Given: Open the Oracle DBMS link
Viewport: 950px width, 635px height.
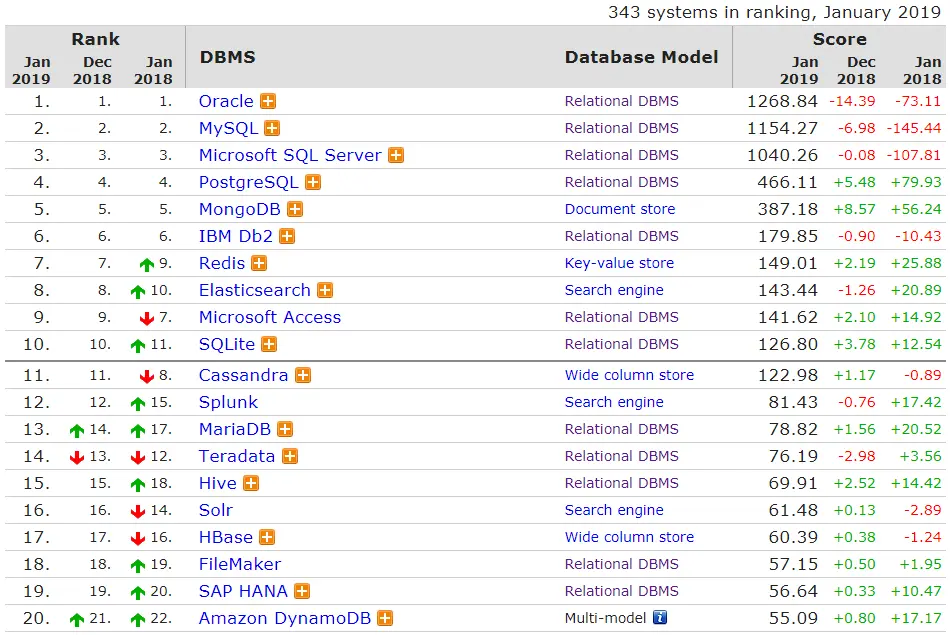Looking at the screenshot, I should (x=226, y=101).
